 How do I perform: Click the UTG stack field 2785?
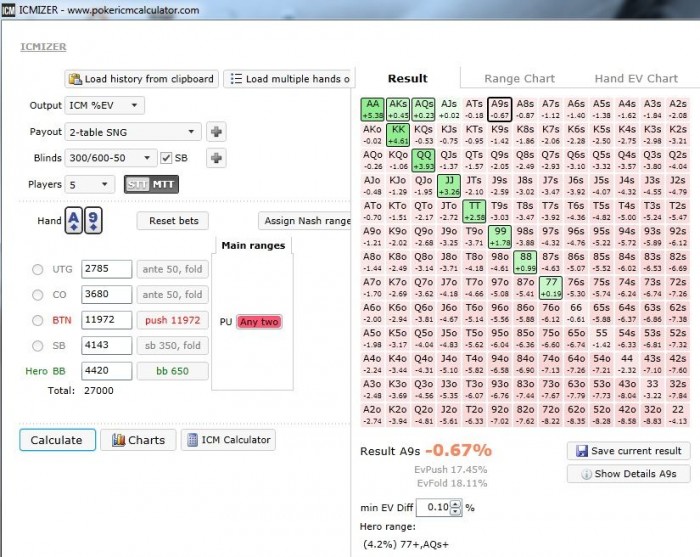[x=106, y=269]
